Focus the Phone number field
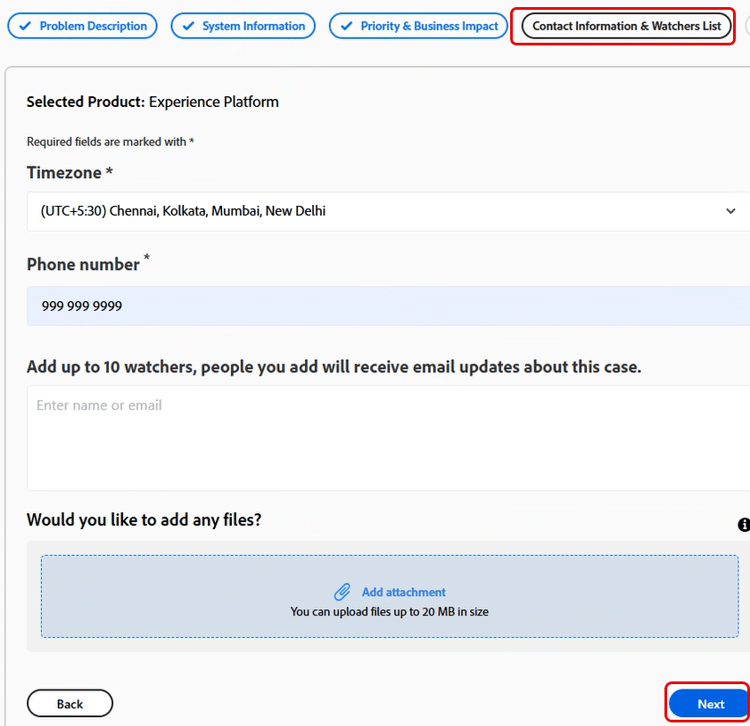 (x=388, y=306)
